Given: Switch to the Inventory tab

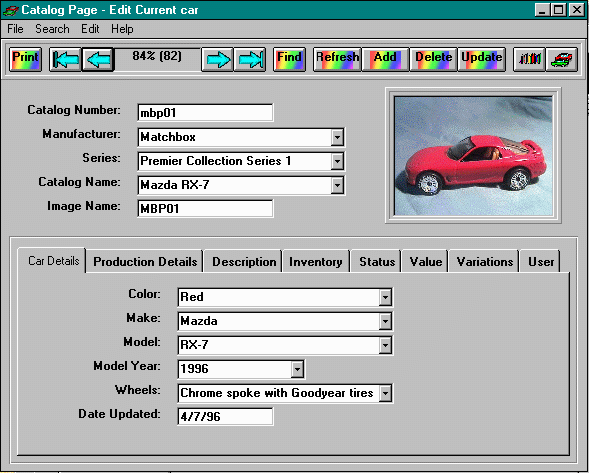Looking at the screenshot, I should (316, 261).
